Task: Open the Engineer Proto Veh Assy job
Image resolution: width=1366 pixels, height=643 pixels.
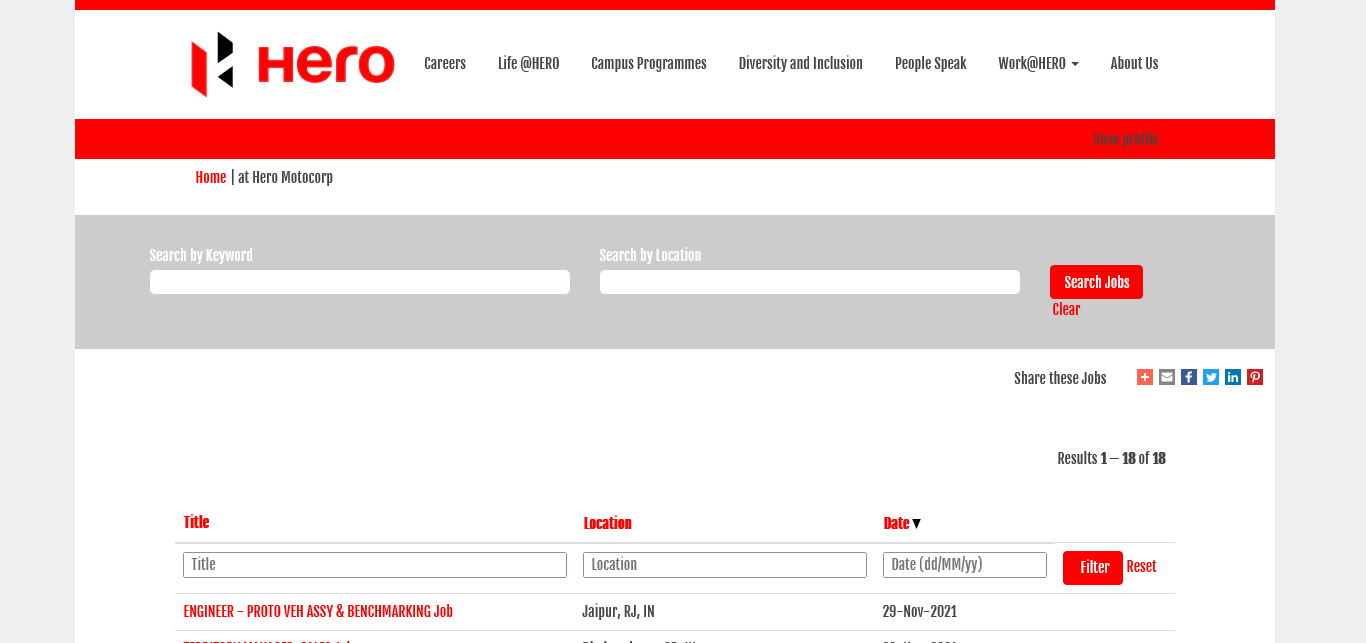Action: (318, 611)
